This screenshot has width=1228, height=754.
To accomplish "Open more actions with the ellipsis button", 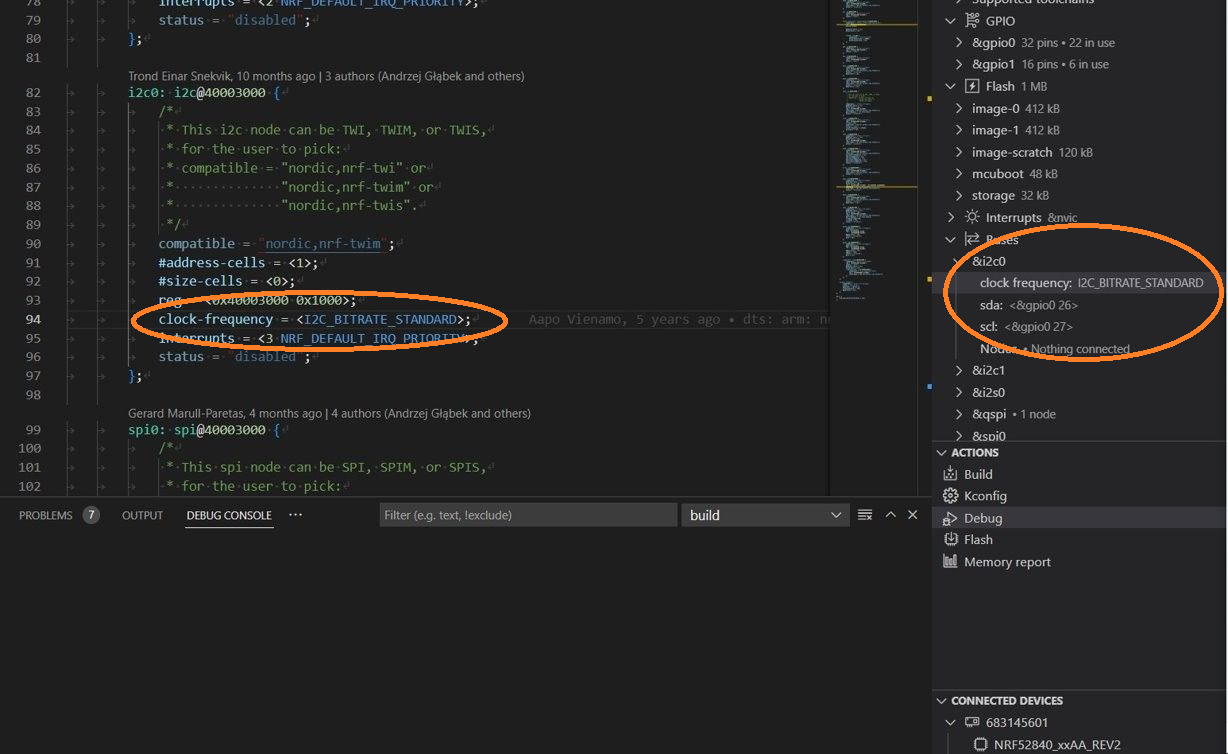I will pyautogui.click(x=294, y=514).
